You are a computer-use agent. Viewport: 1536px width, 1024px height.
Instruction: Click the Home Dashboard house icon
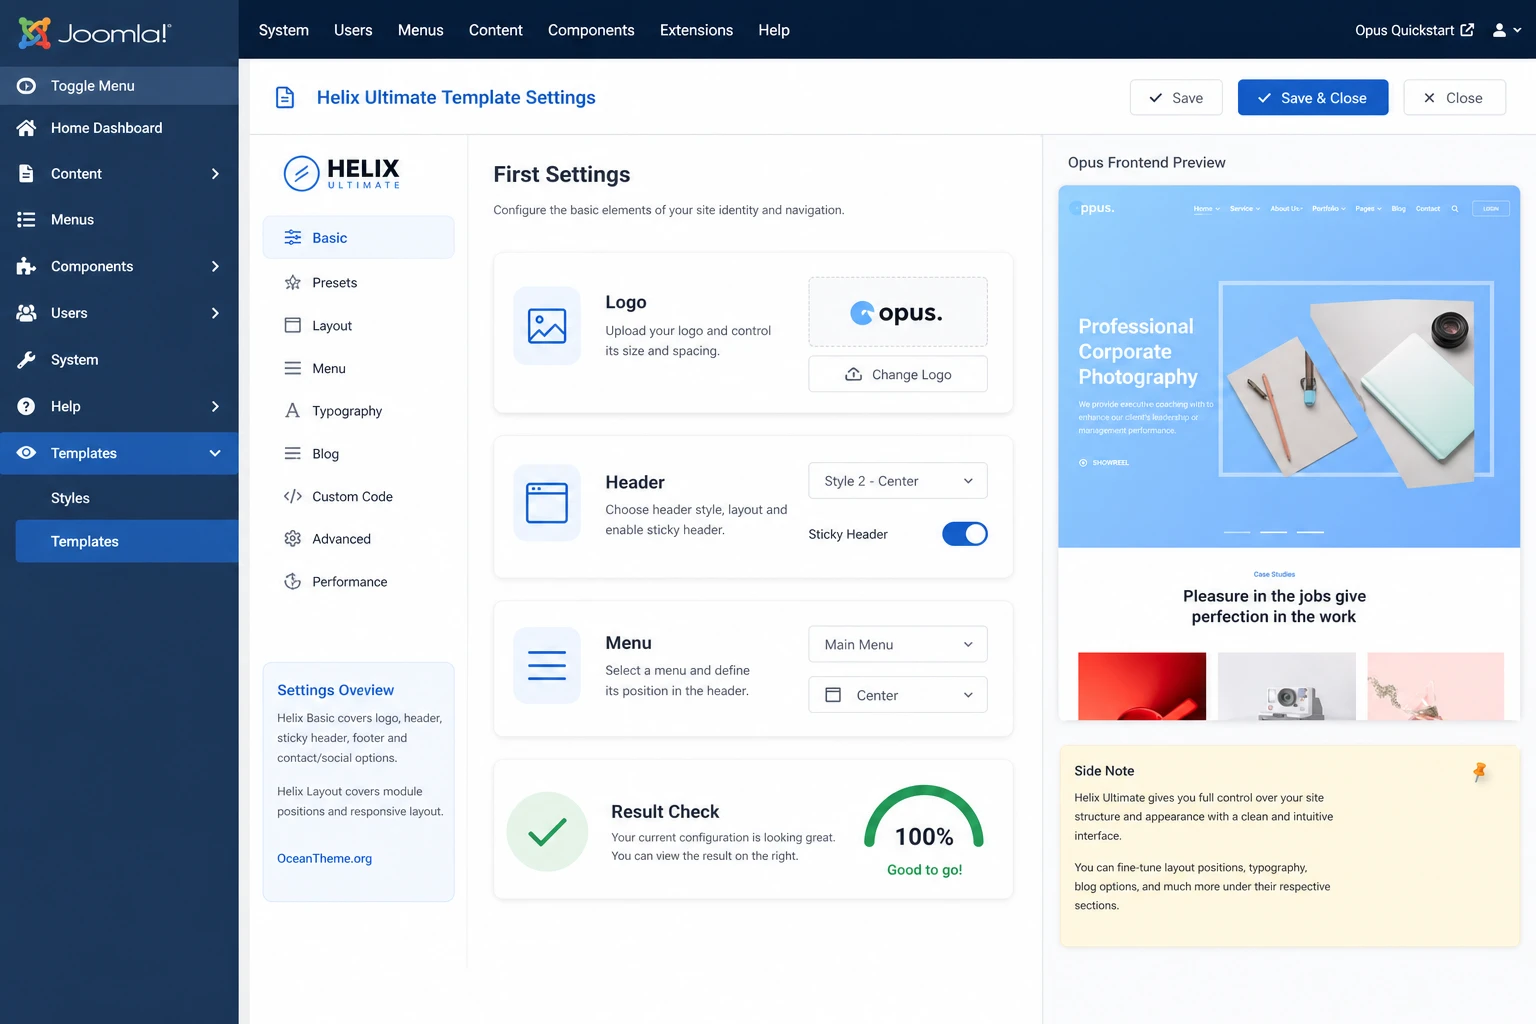pos(27,128)
